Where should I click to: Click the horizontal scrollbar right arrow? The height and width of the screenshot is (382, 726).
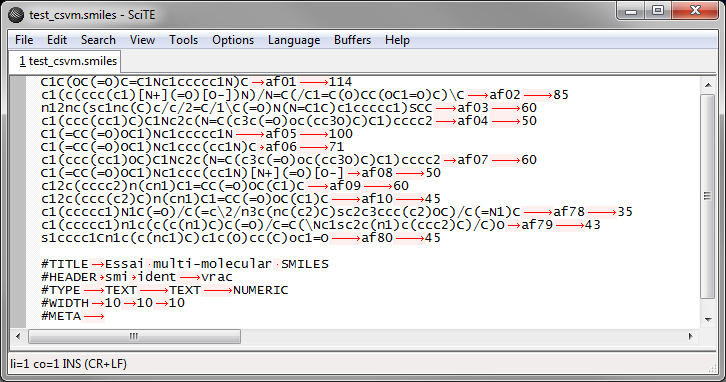pos(691,337)
